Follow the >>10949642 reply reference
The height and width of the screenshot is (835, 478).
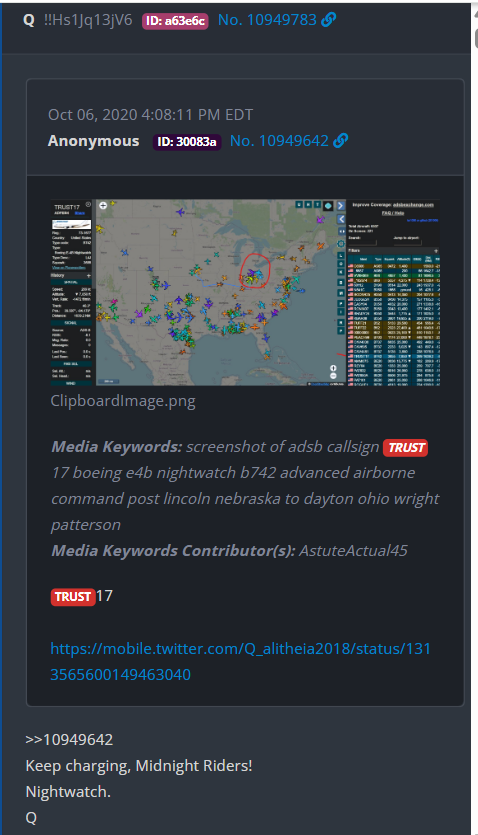pos(69,740)
